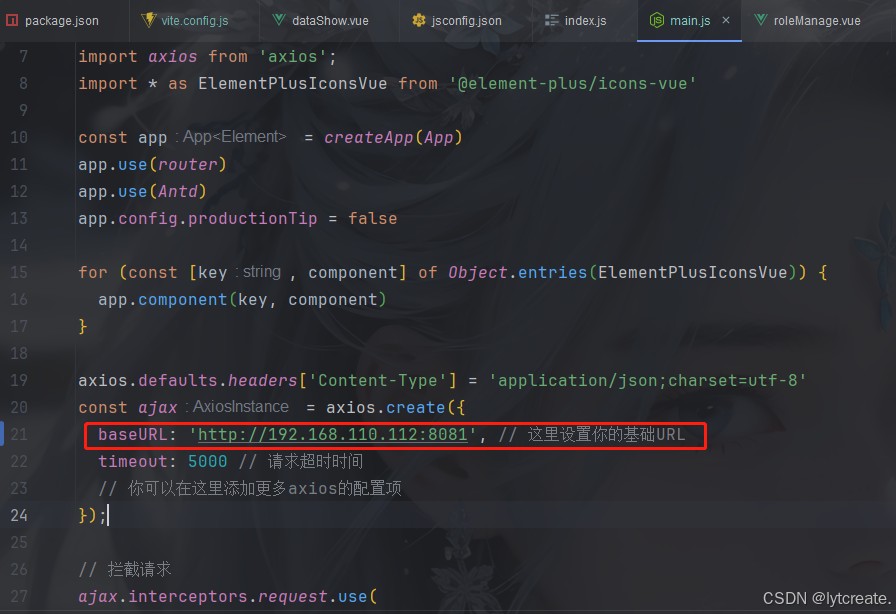896x614 pixels.
Task: Click baseURL property name on line 21
Action: 133,434
